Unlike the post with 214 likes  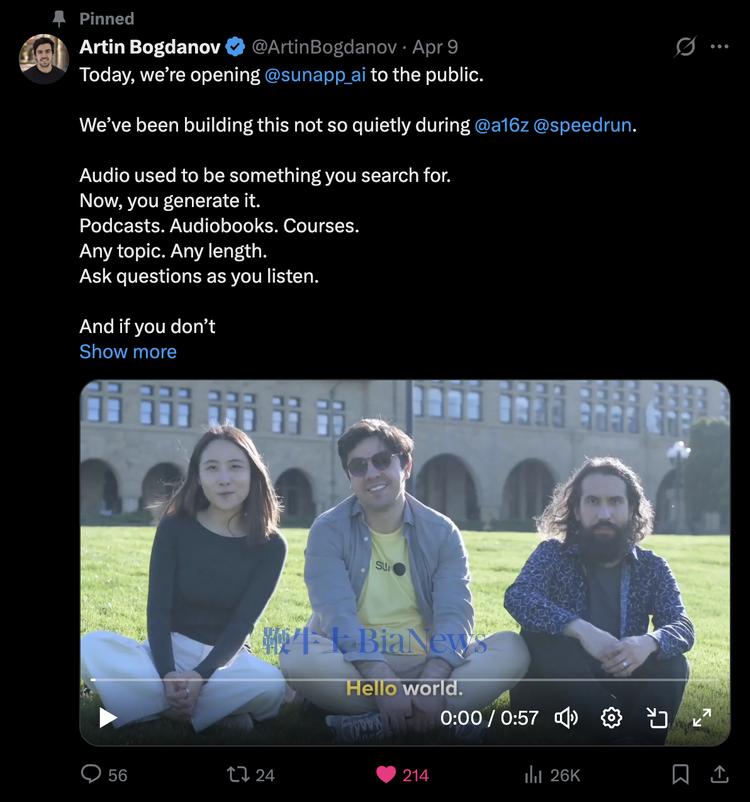click(386, 774)
